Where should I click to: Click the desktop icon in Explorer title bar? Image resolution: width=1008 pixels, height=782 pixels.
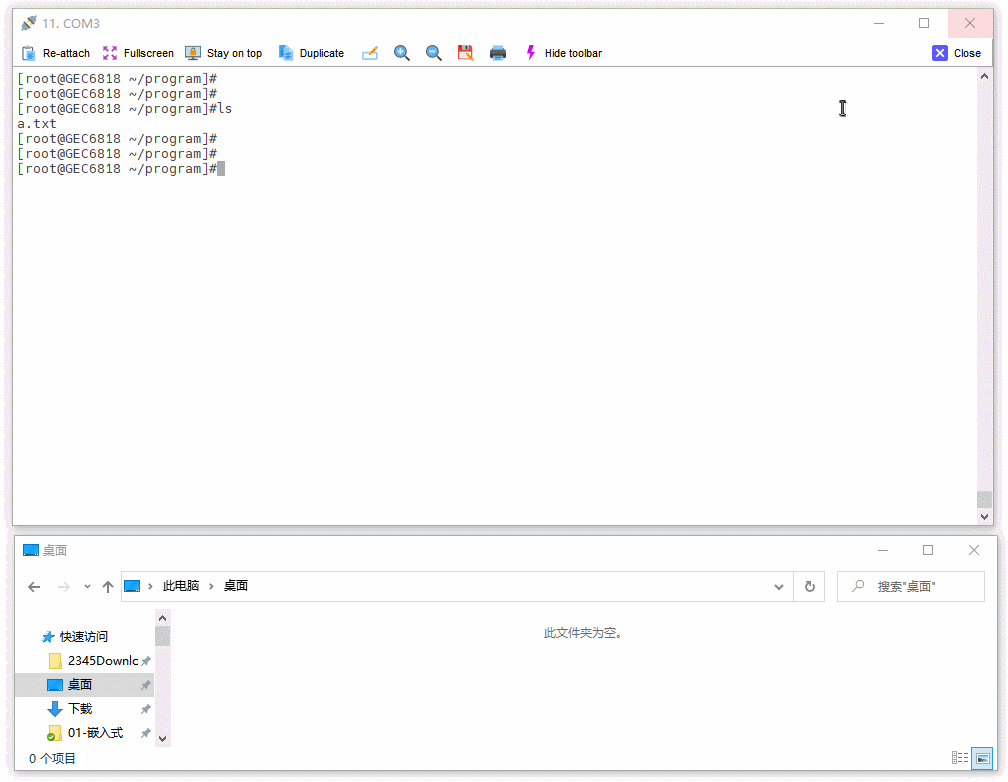31,550
